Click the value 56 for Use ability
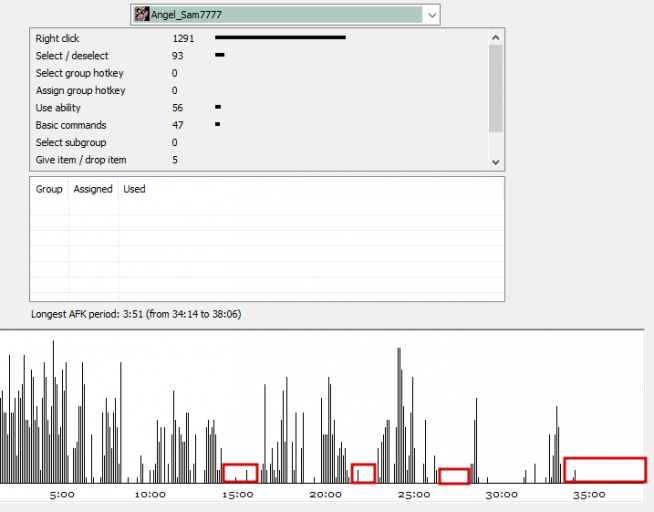The image size is (654, 512). 177,108
